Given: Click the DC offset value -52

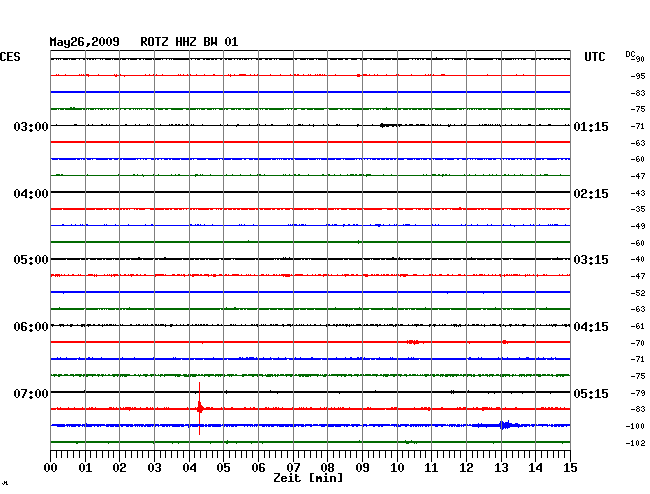Looking at the screenshot, I should pyautogui.click(x=638, y=293).
